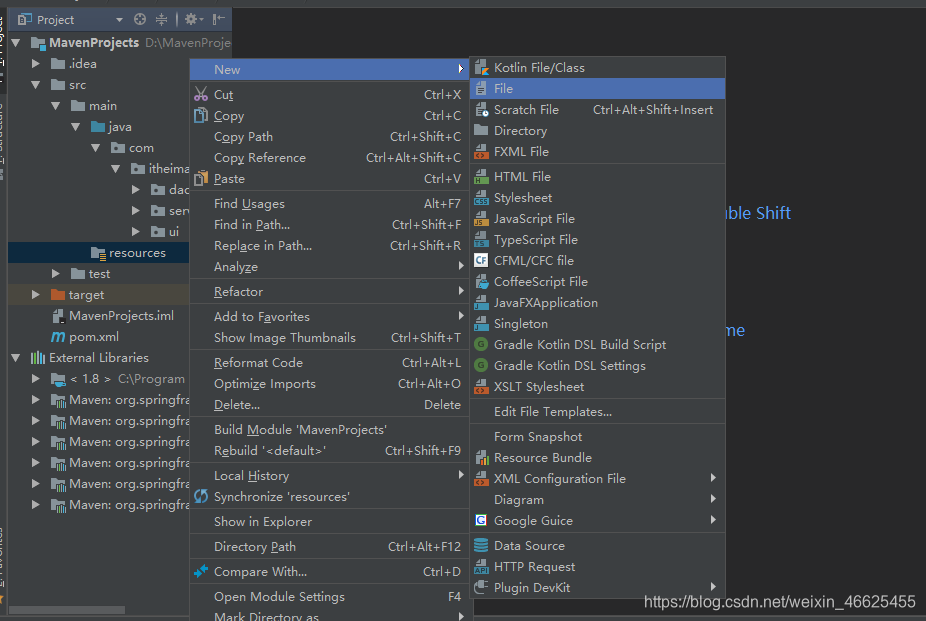Expand the target folder
Image resolution: width=926 pixels, height=621 pixels.
(35, 295)
